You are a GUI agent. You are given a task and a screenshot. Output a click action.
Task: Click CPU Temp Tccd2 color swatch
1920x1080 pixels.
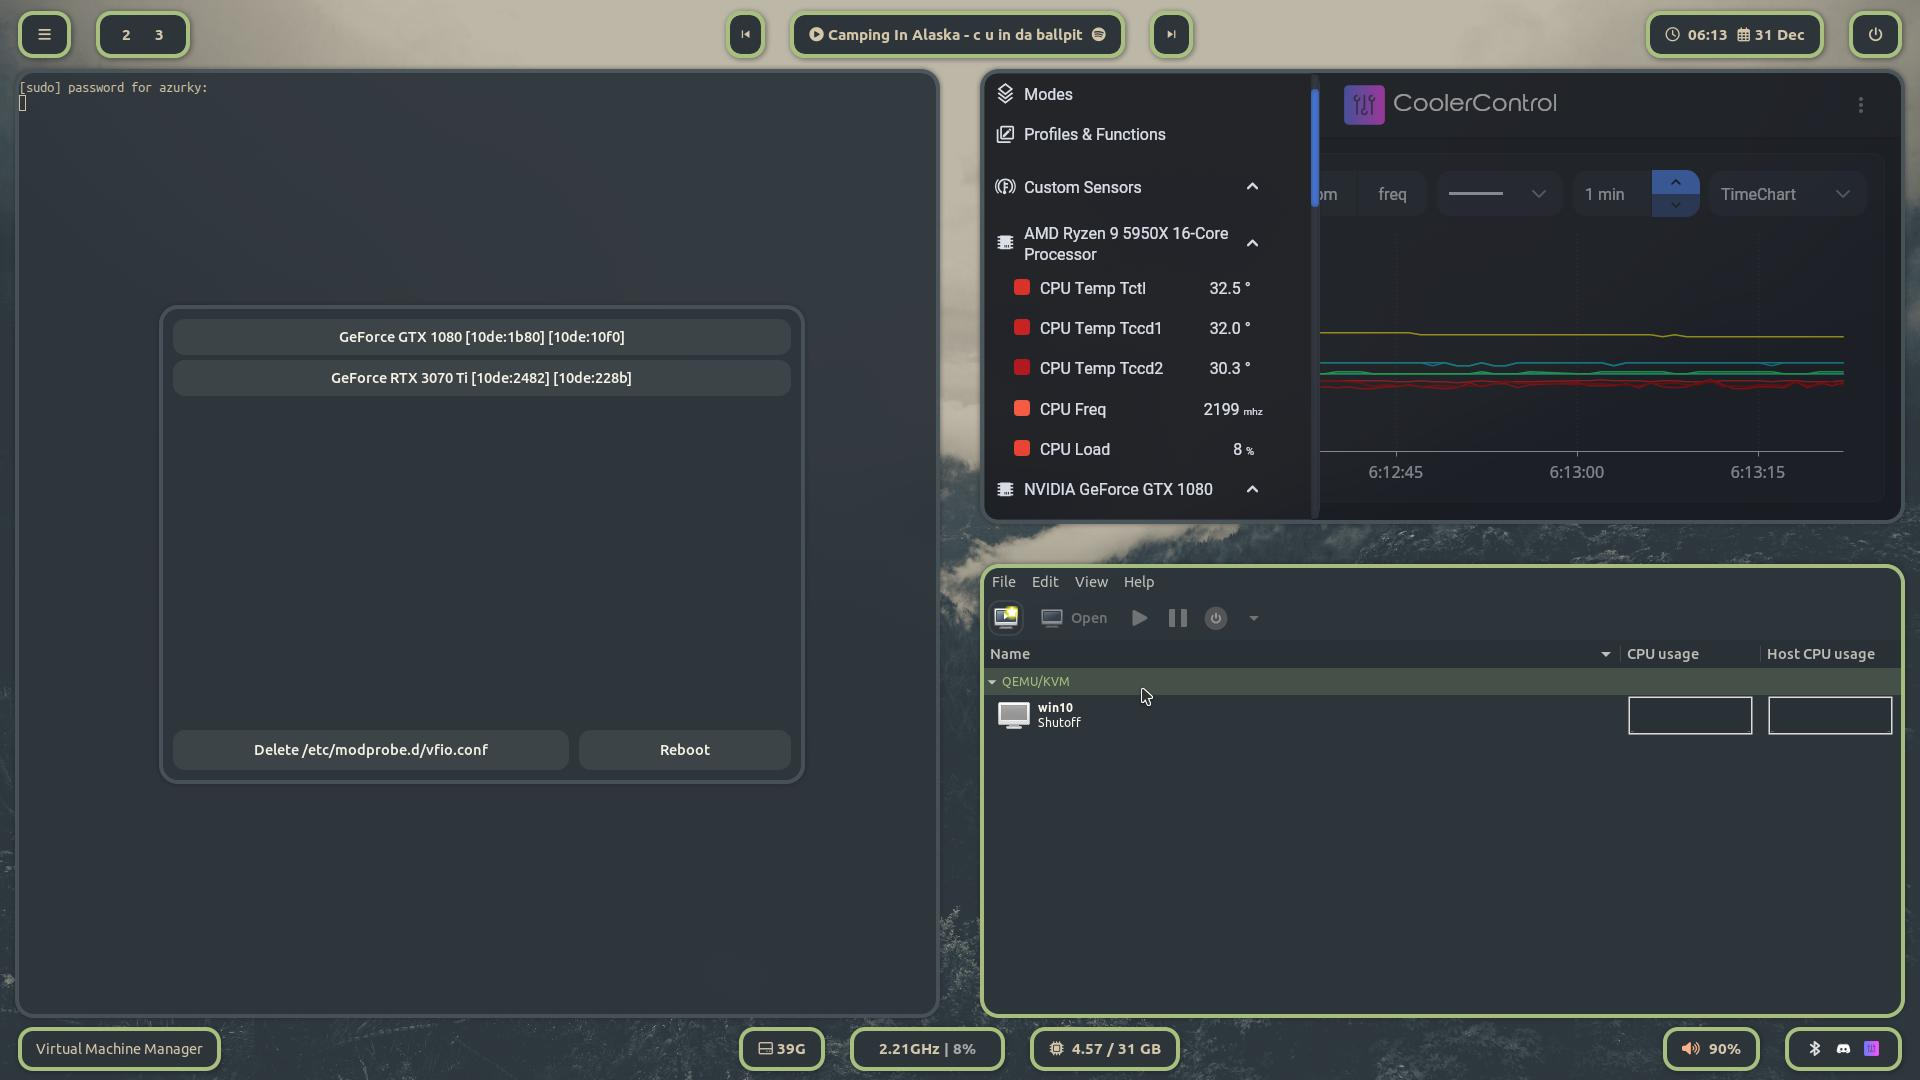1022,368
